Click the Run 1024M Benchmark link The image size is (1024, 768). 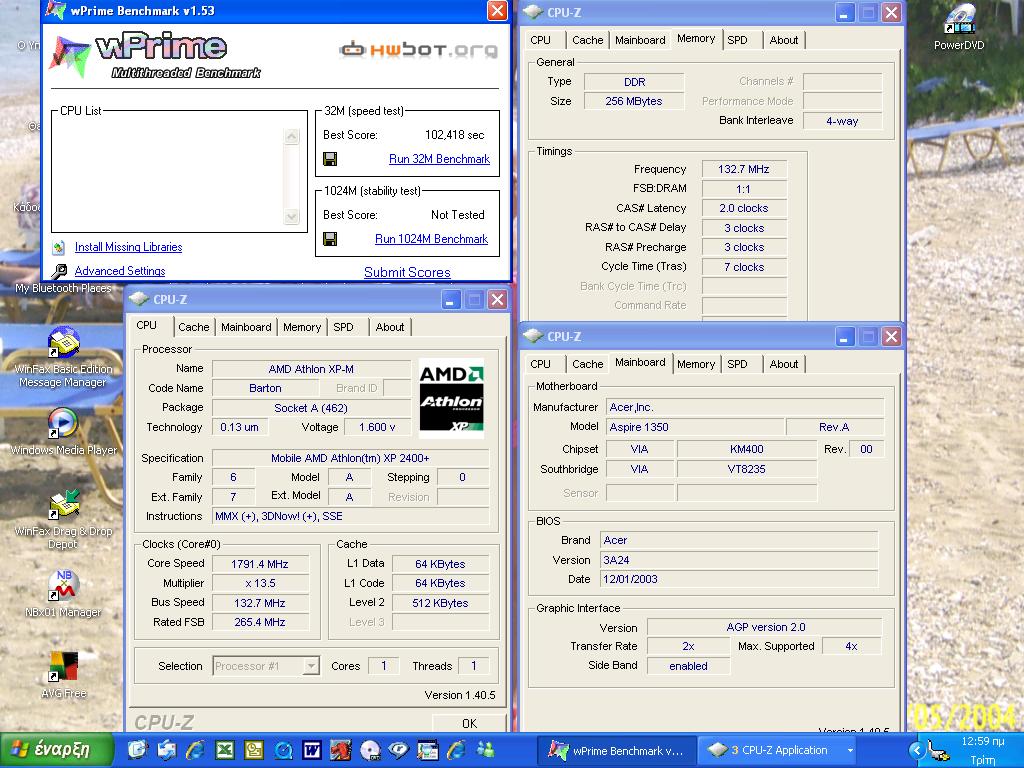click(431, 239)
